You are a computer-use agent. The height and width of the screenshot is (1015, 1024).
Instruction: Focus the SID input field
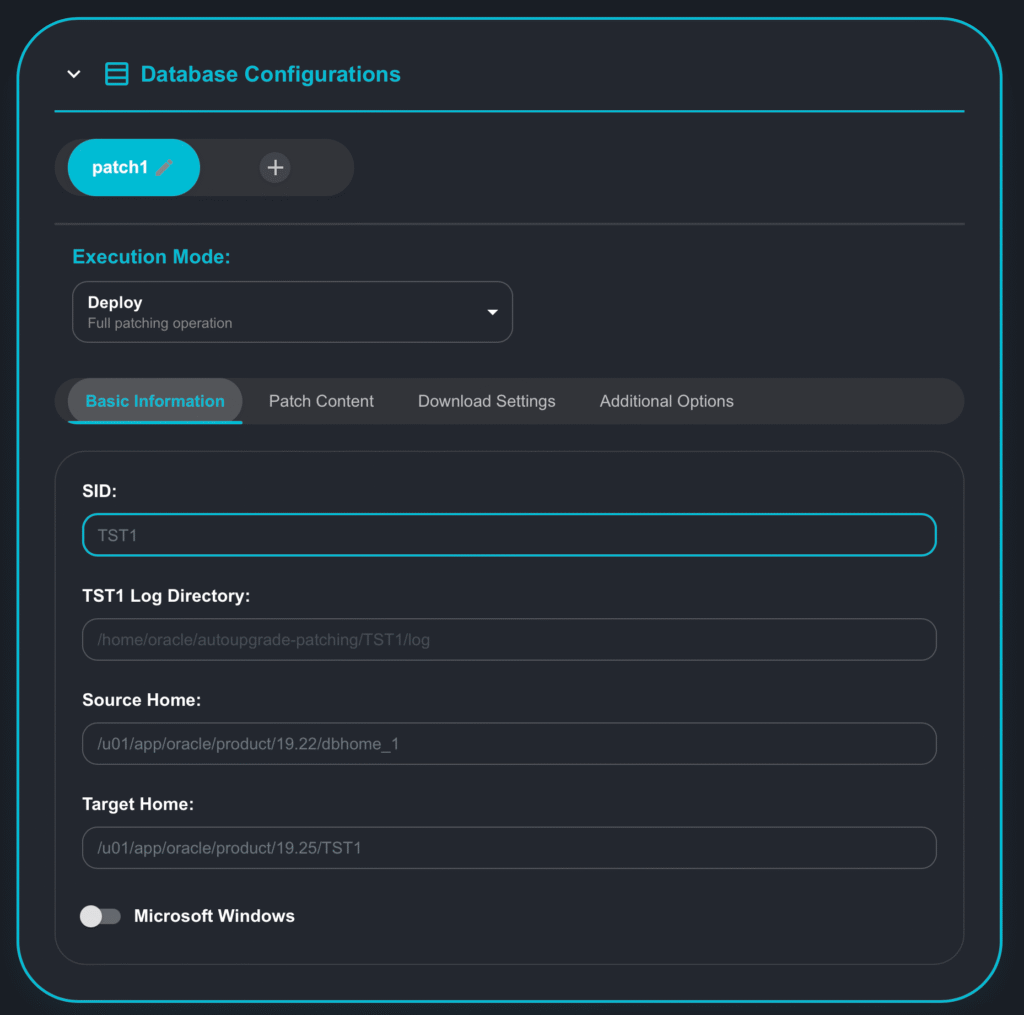coord(509,535)
